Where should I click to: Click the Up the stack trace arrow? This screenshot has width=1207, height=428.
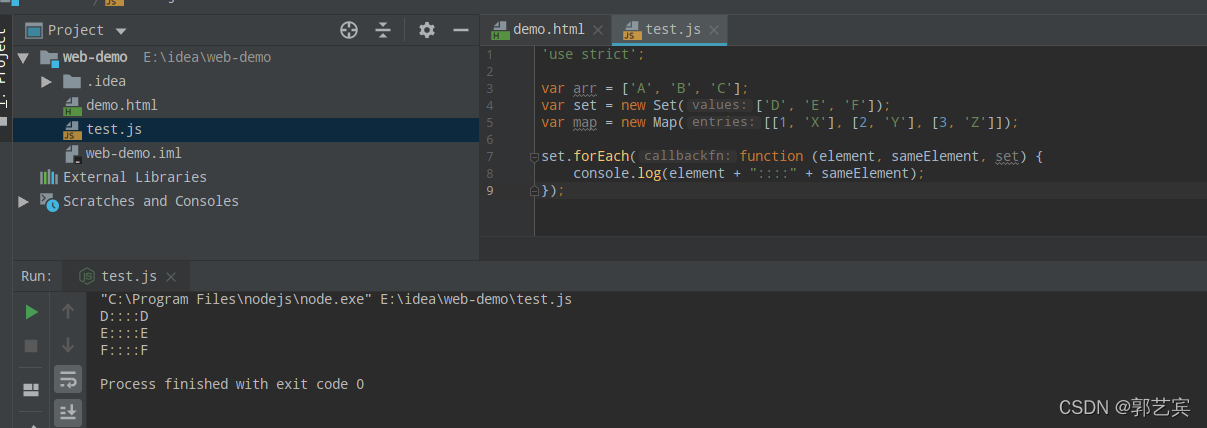point(68,312)
